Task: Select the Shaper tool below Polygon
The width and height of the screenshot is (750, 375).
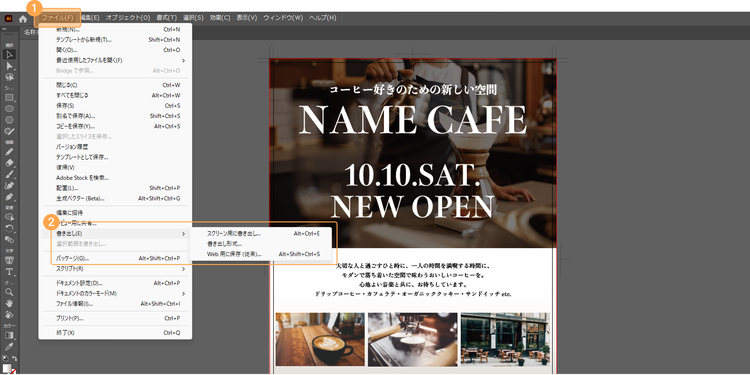Action: click(9, 131)
